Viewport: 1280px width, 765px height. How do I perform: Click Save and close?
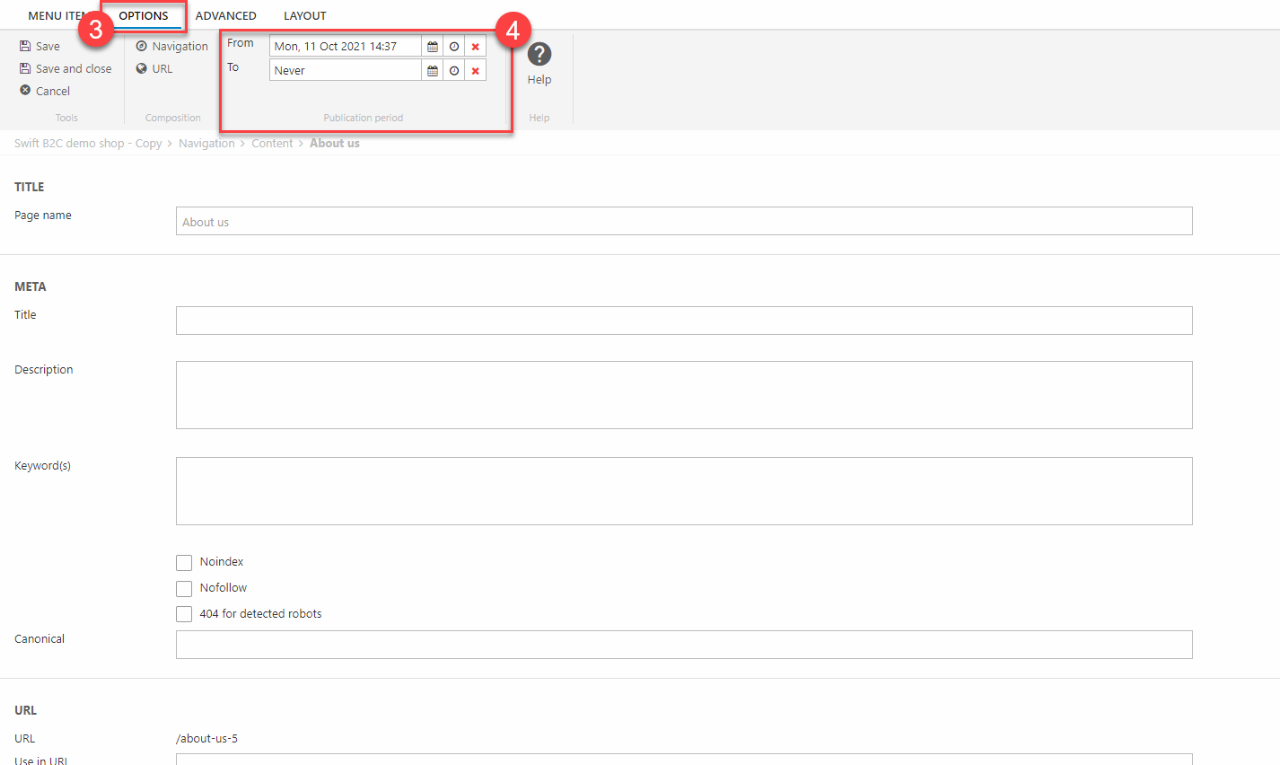click(66, 69)
